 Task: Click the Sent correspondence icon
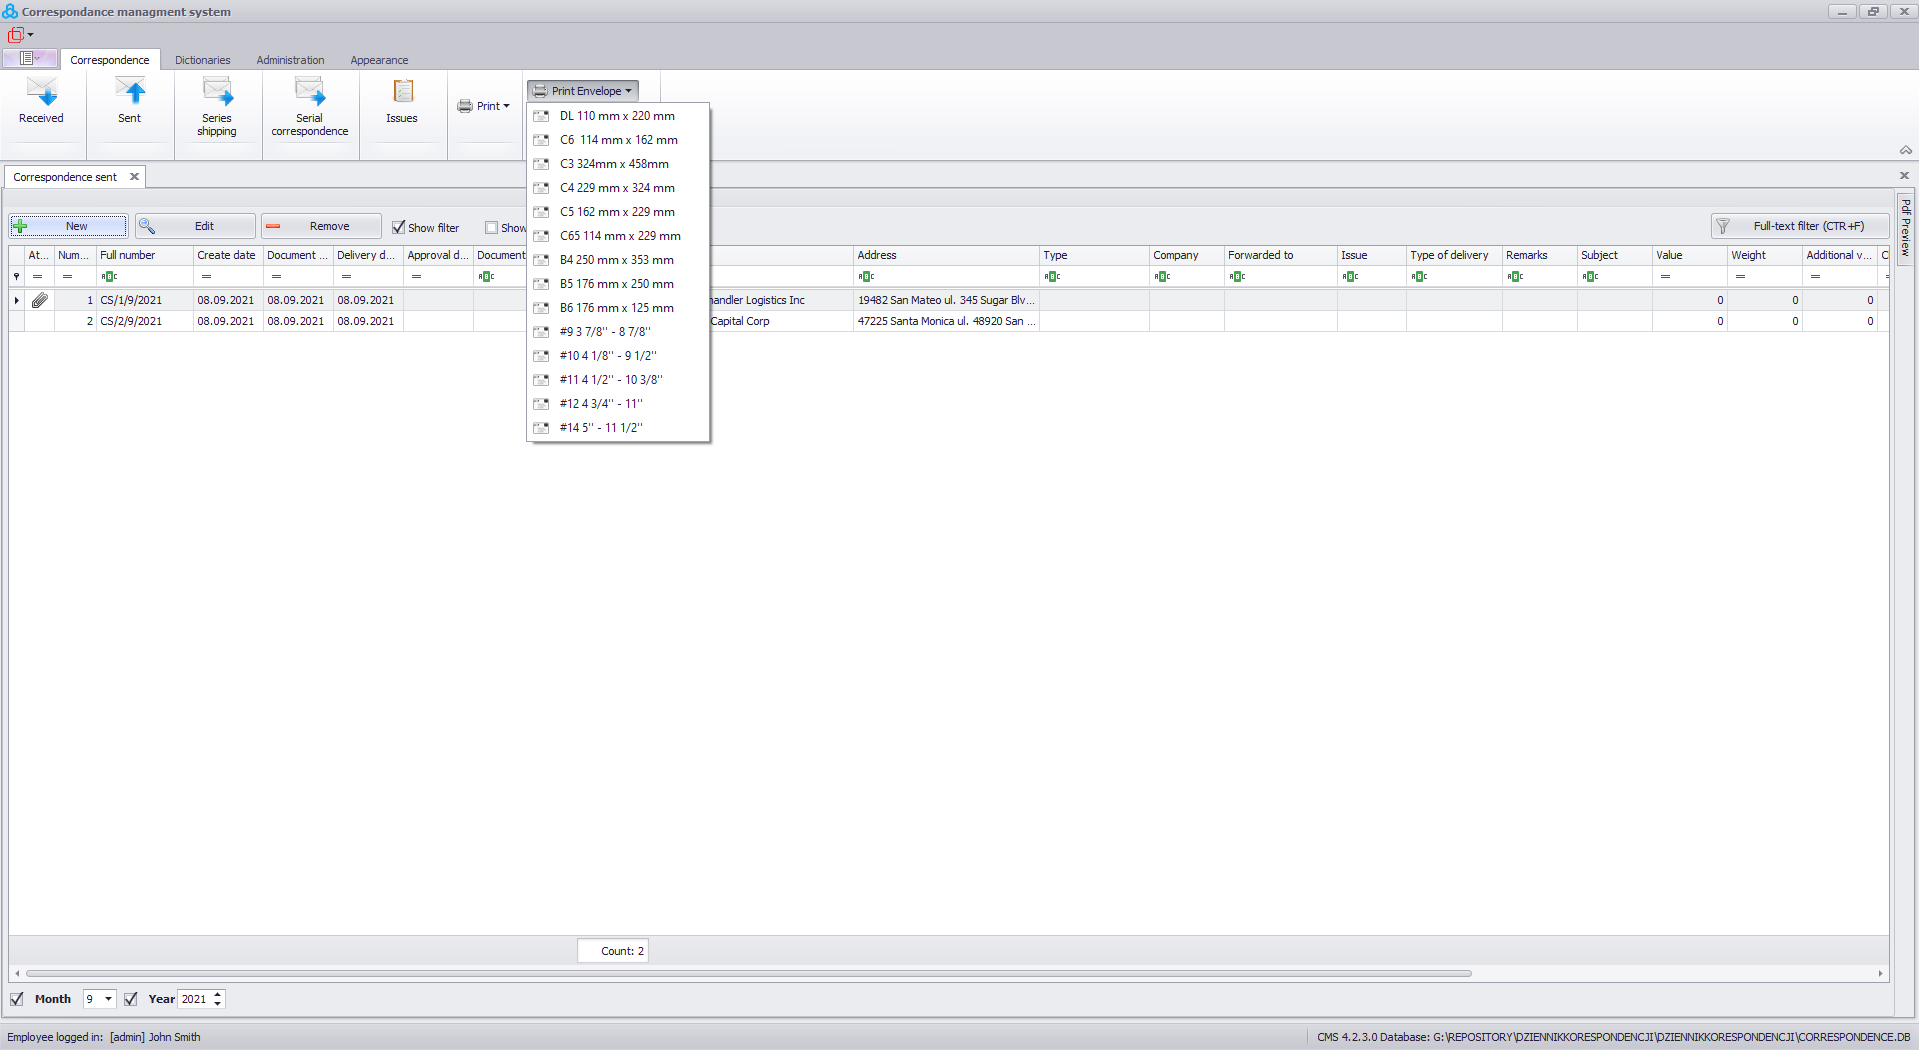(130, 93)
